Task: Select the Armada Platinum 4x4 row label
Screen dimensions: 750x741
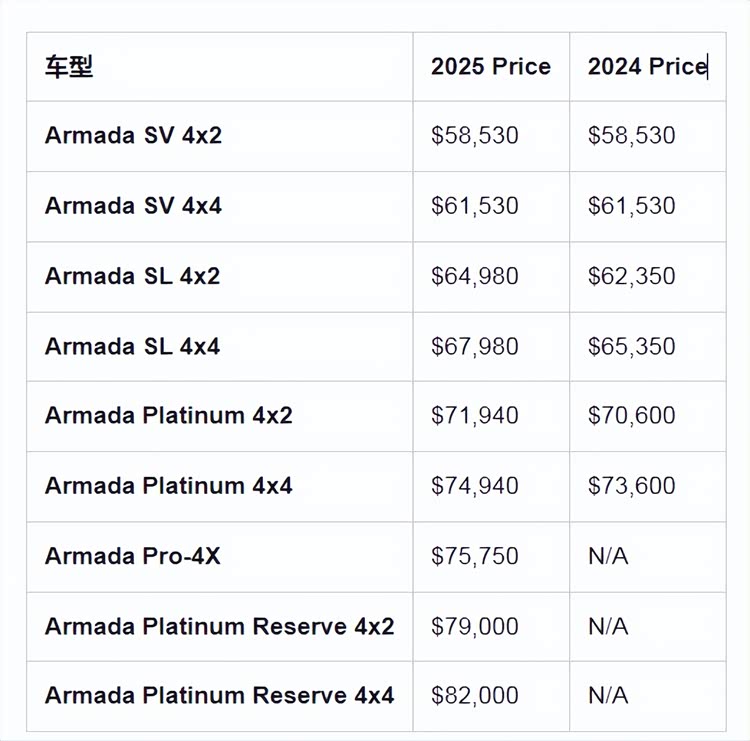Action: 168,486
